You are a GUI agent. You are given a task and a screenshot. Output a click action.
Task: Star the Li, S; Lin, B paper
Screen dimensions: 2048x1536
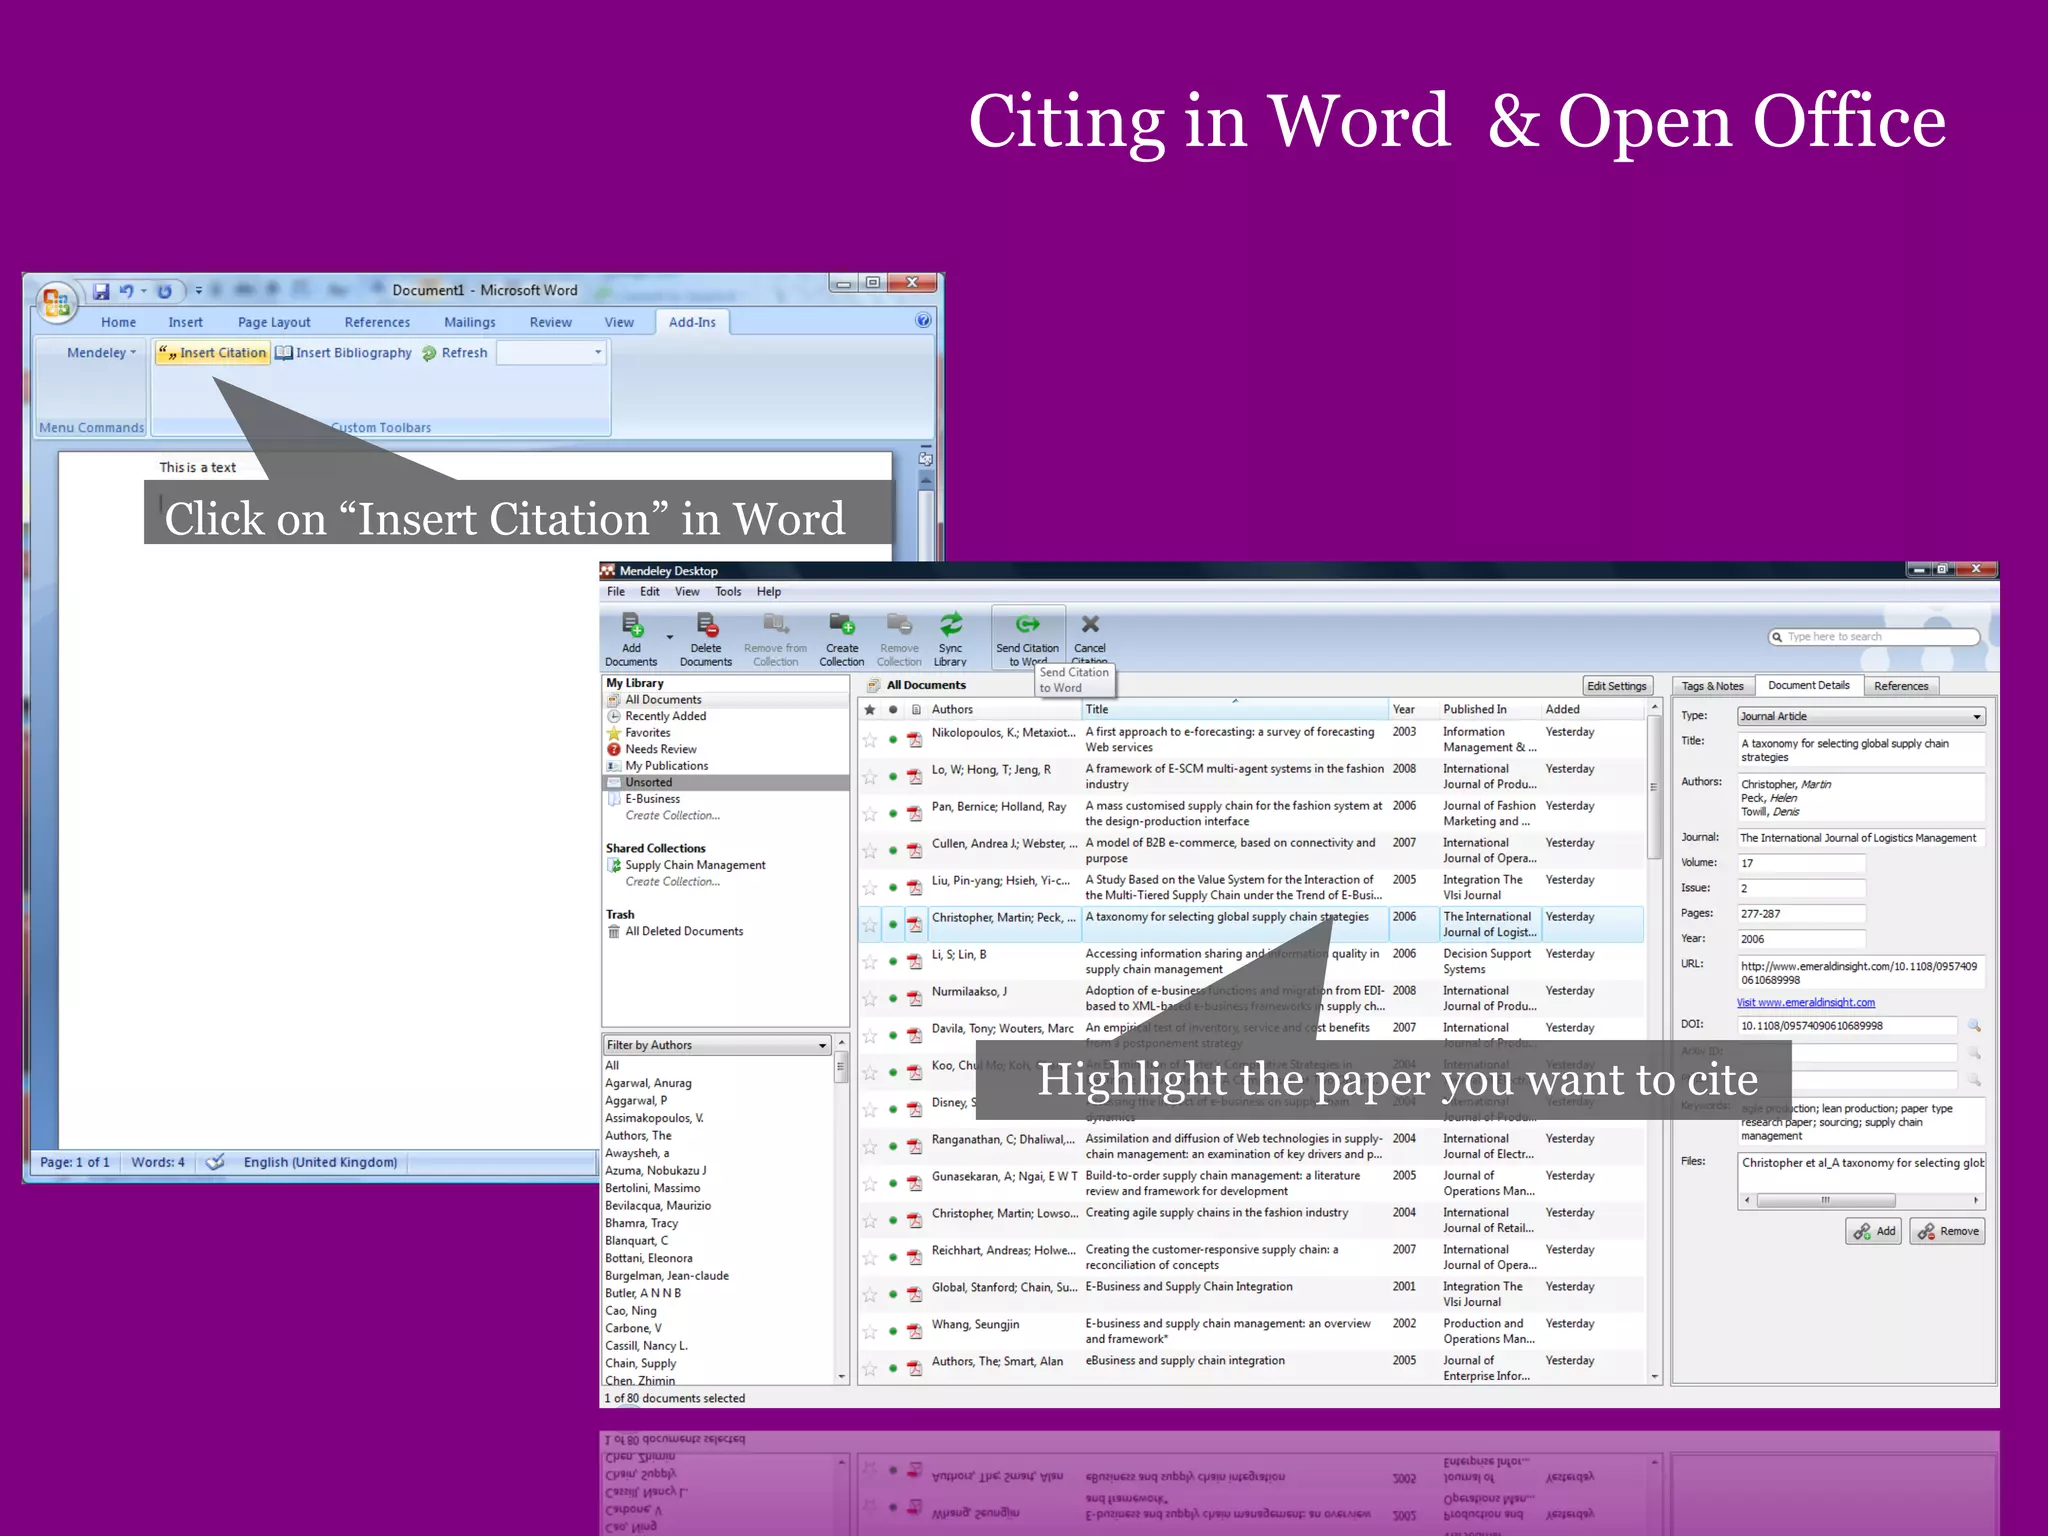coord(870,962)
